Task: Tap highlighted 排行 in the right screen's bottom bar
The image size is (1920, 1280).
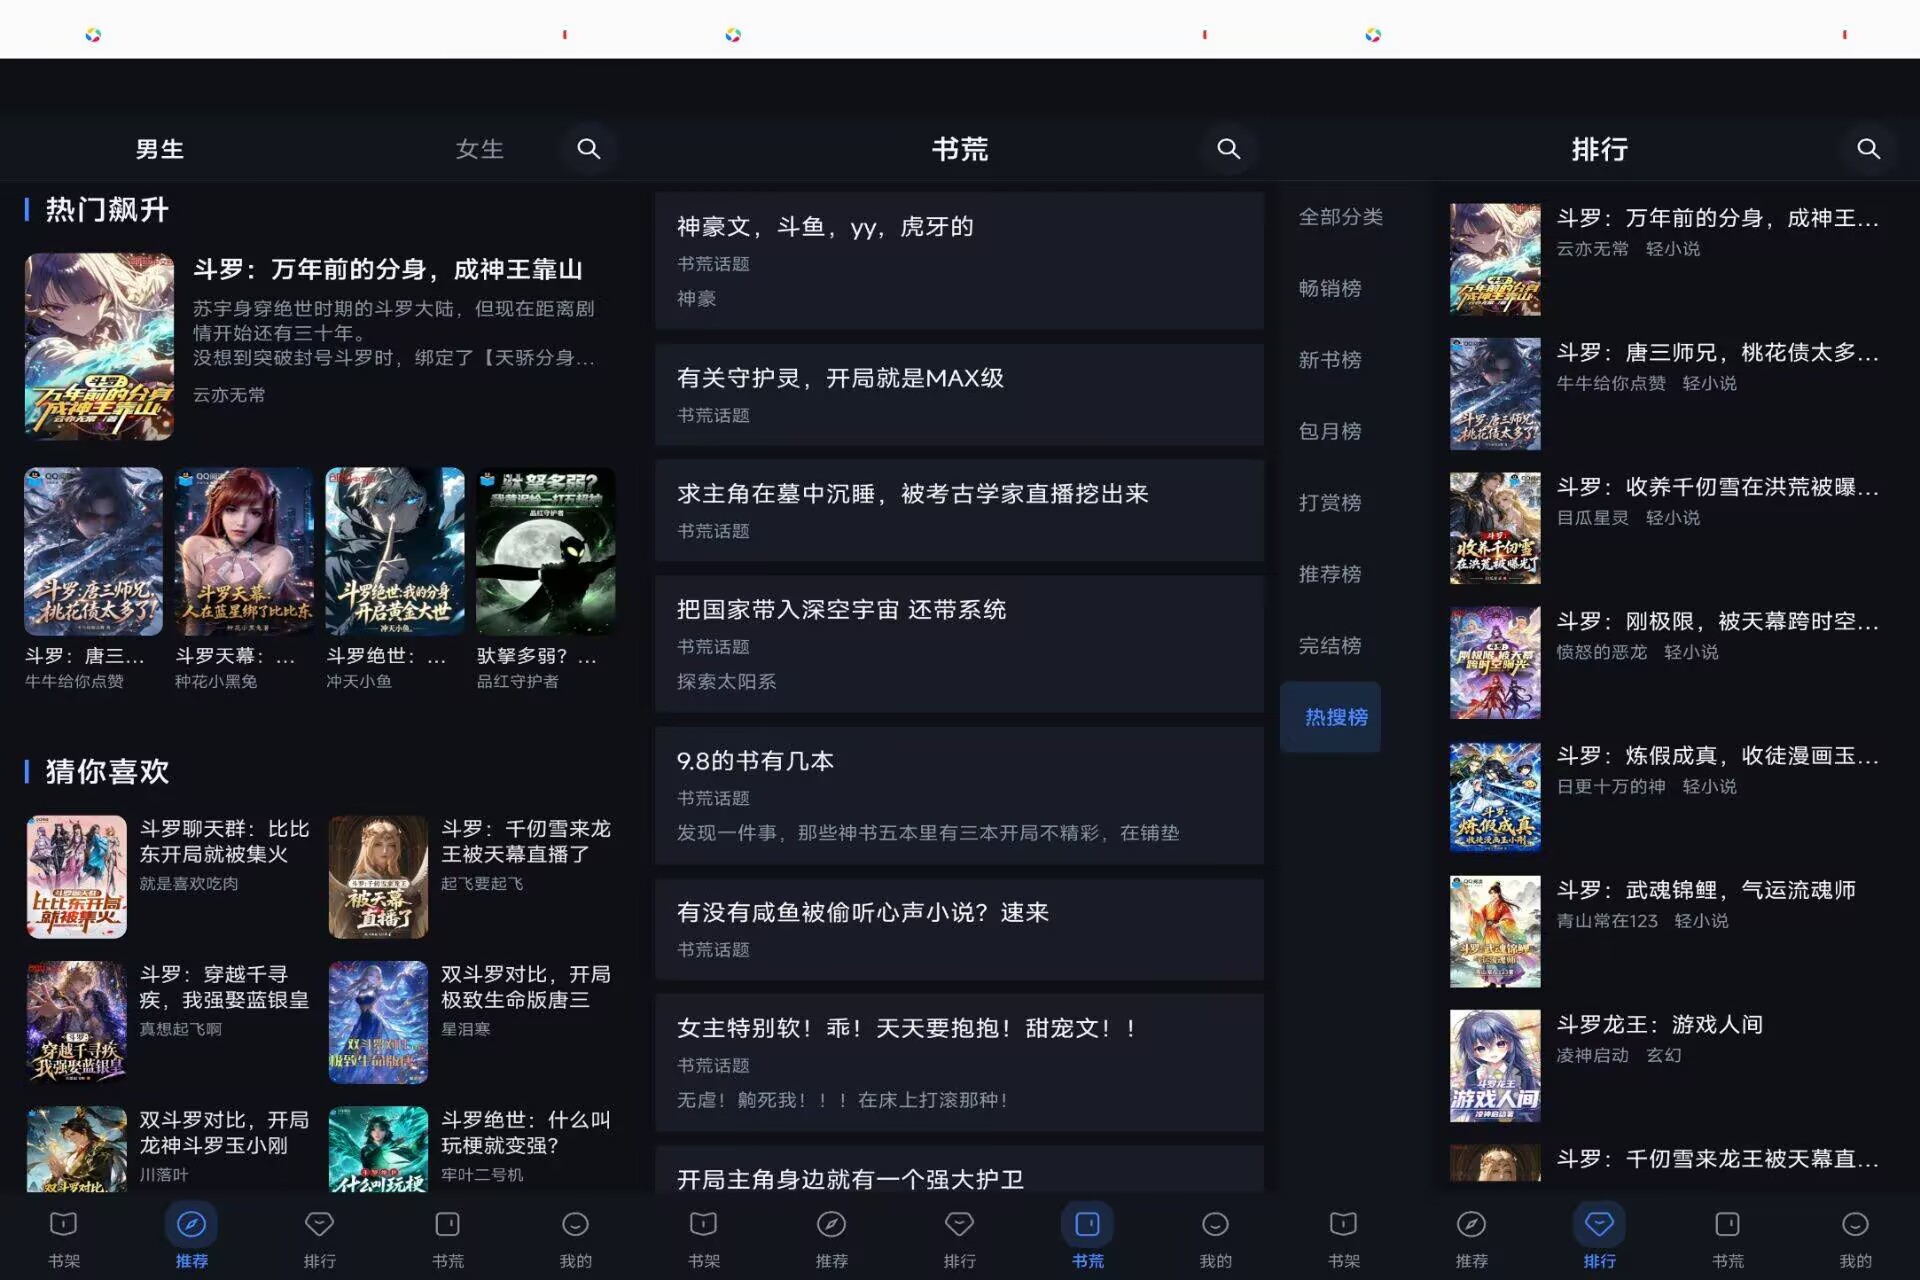Action: click(x=1600, y=1238)
